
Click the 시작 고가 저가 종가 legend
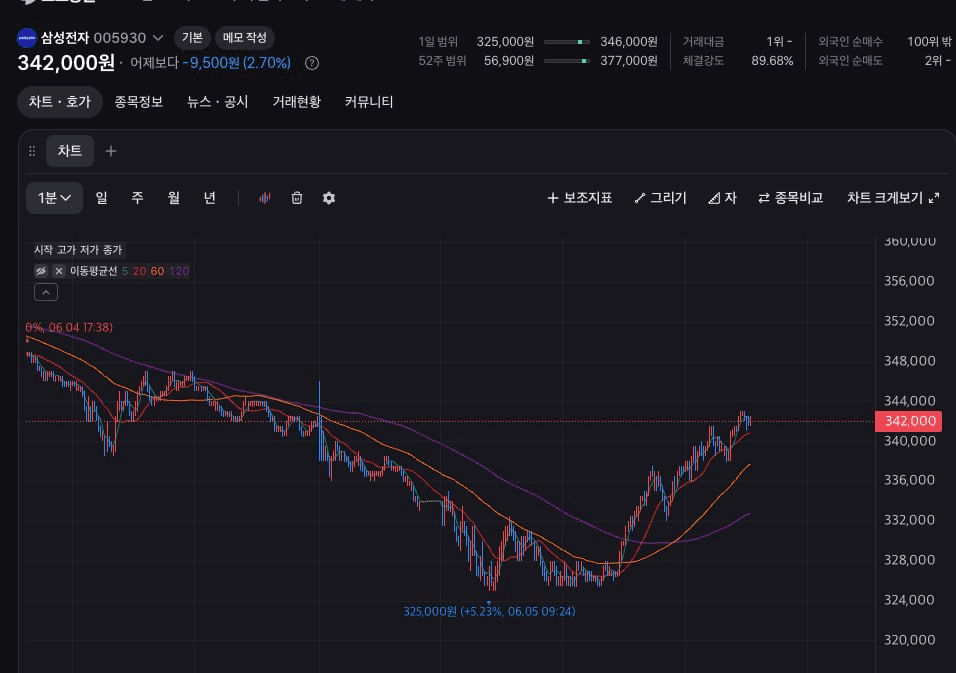(78, 250)
